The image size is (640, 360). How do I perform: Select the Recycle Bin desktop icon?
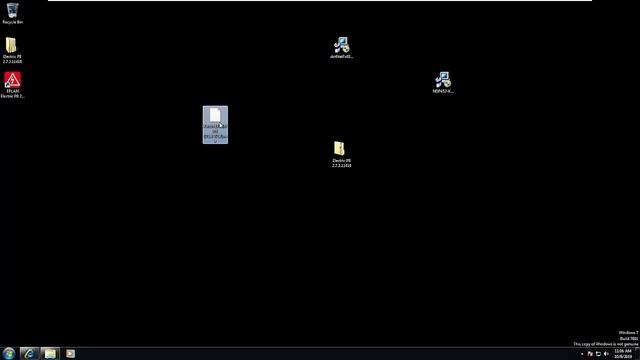pyautogui.click(x=12, y=13)
